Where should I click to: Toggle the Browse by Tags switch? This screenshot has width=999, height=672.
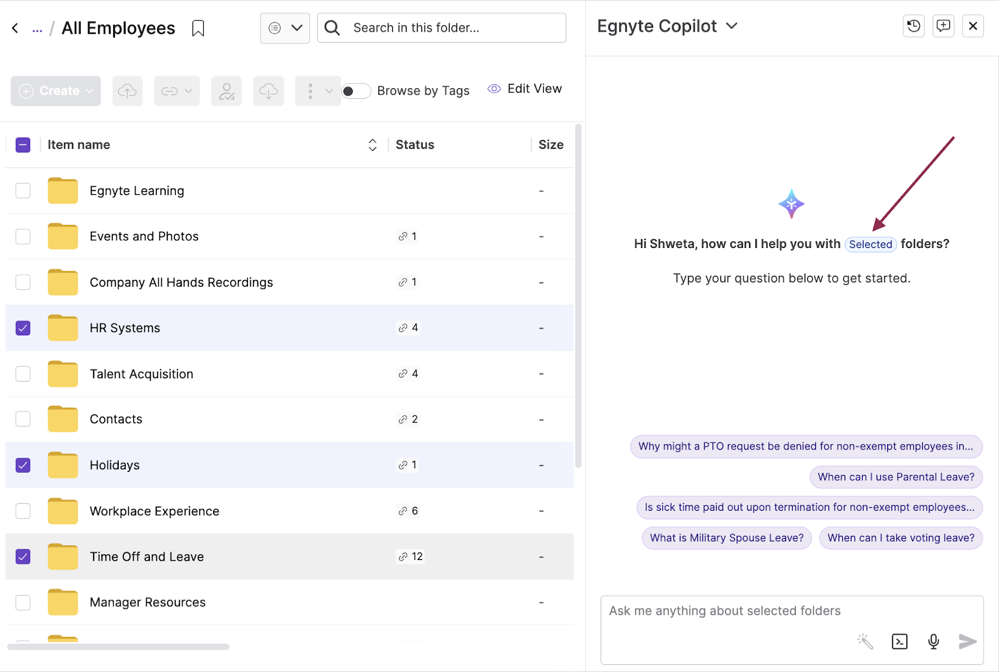(356, 90)
